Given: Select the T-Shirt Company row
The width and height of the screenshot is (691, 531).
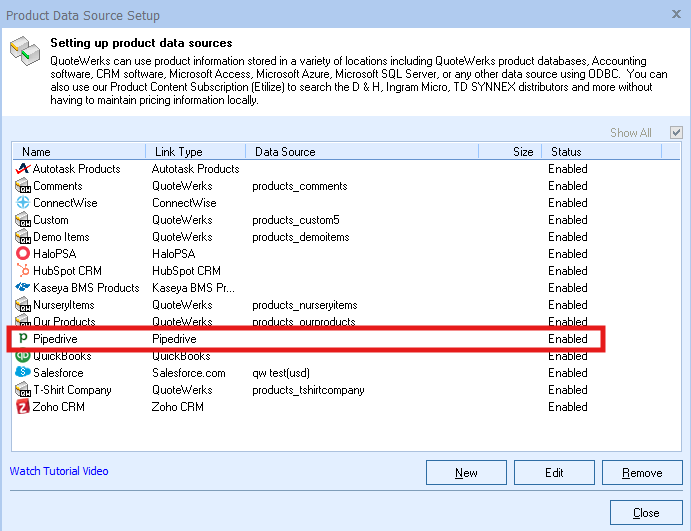Looking at the screenshot, I should [x=72, y=390].
